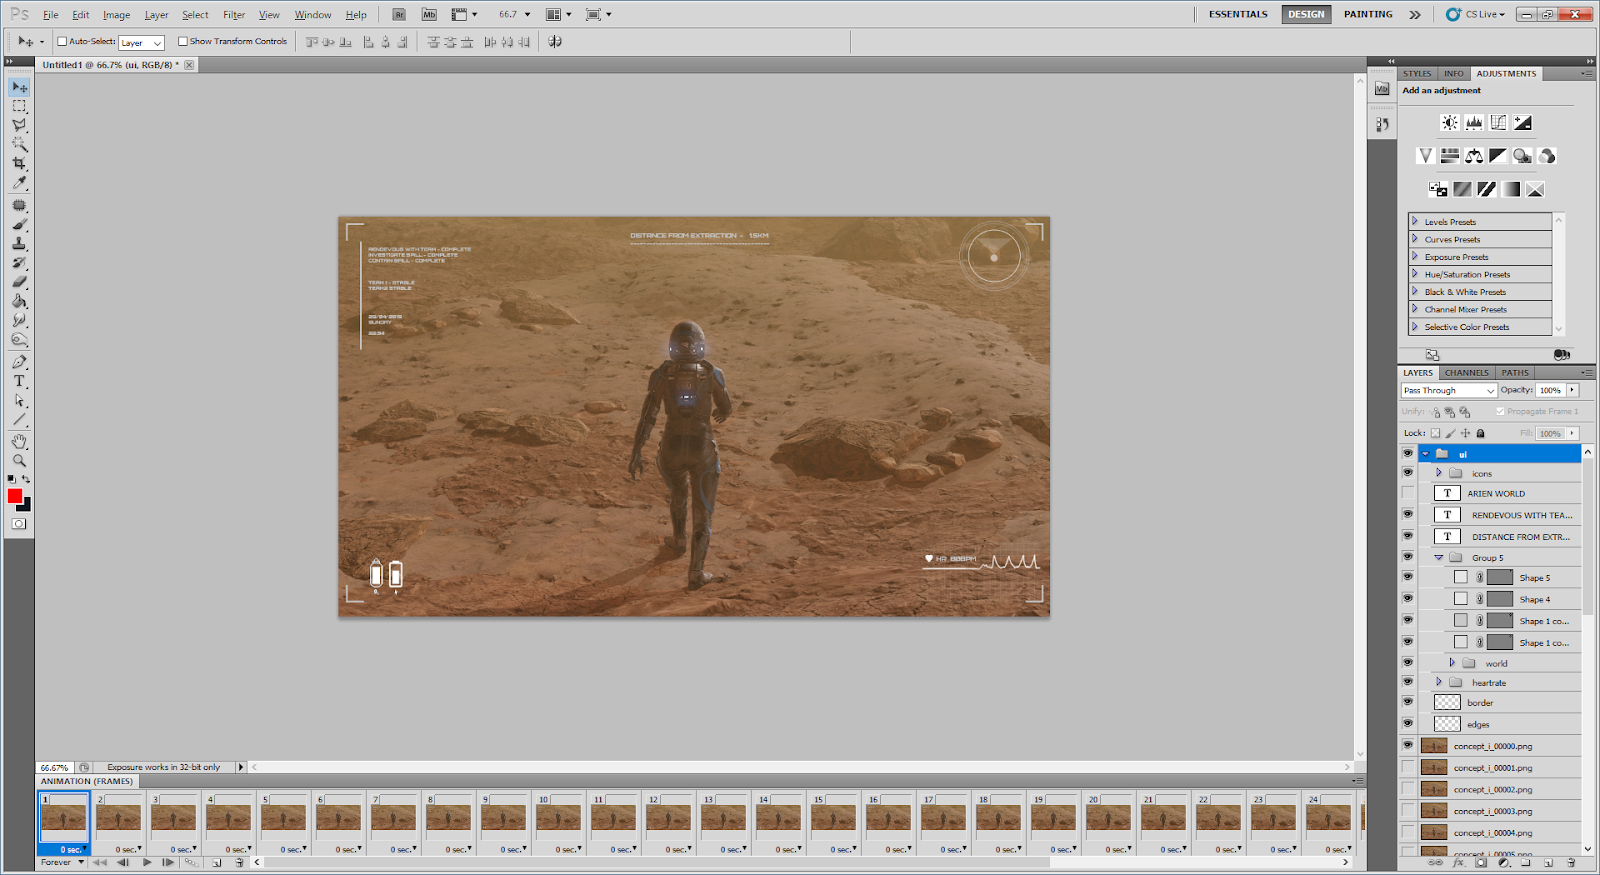Select the Crop tool
This screenshot has height=875, width=1600.
[19, 163]
